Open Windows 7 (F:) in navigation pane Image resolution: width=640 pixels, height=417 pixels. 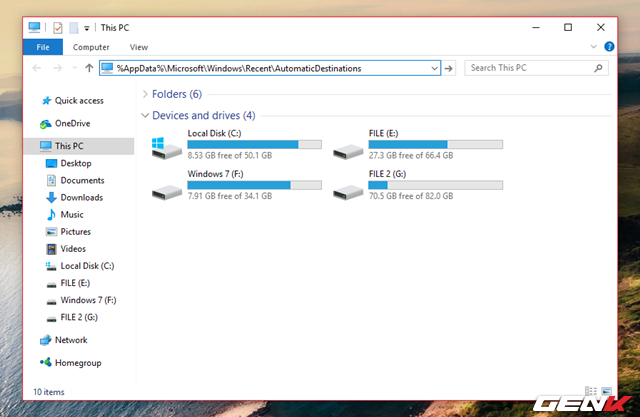[x=81, y=300]
